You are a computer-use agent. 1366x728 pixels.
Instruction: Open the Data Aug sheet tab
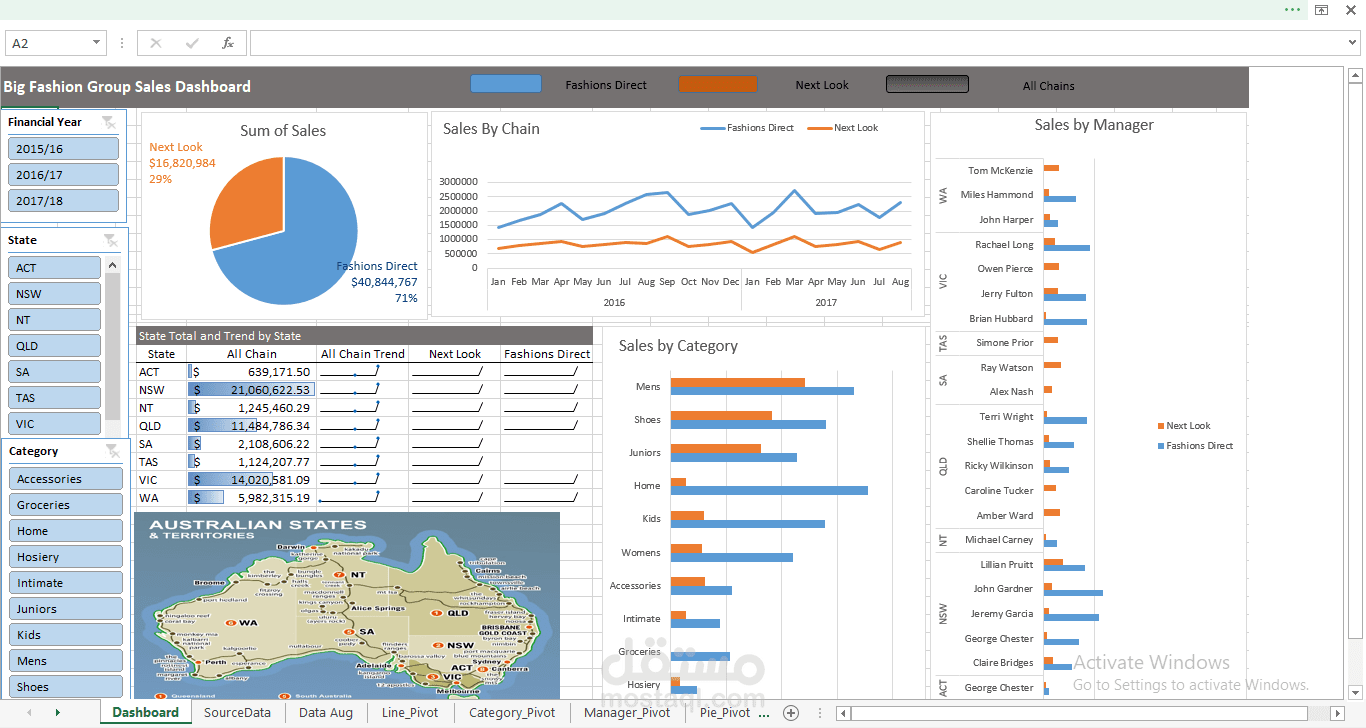point(325,712)
